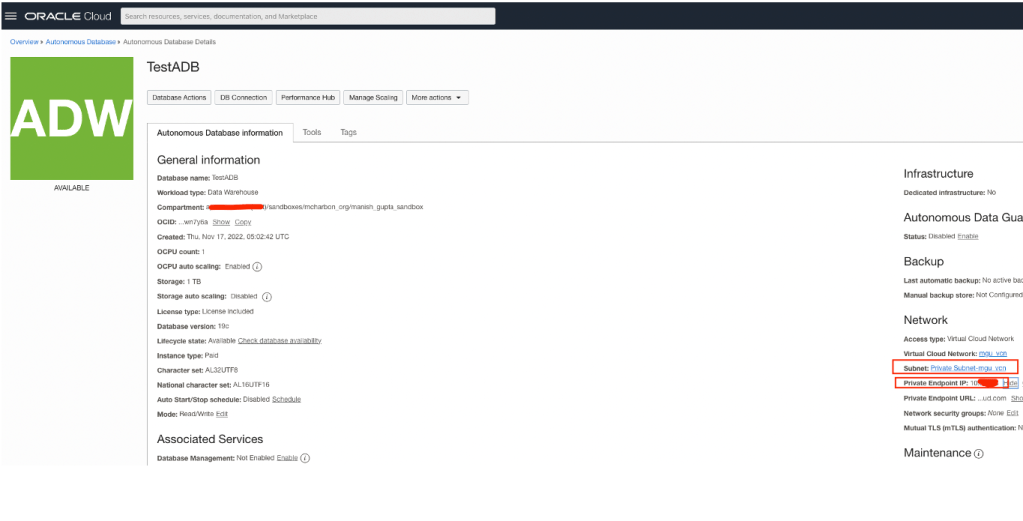
Task: Open Database Management info icon
Action: [x=305, y=458]
